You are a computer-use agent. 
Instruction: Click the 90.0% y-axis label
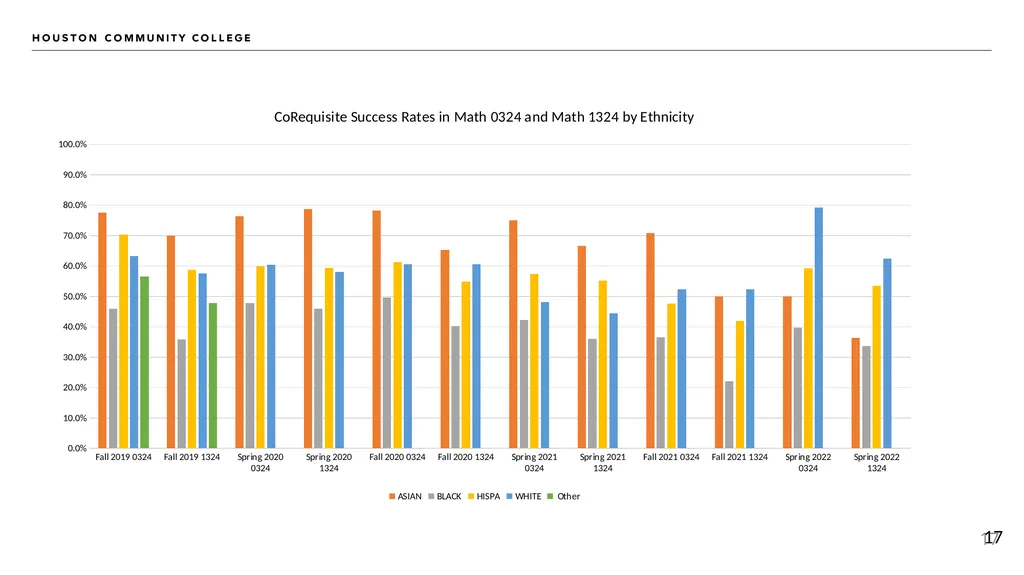[x=75, y=175]
